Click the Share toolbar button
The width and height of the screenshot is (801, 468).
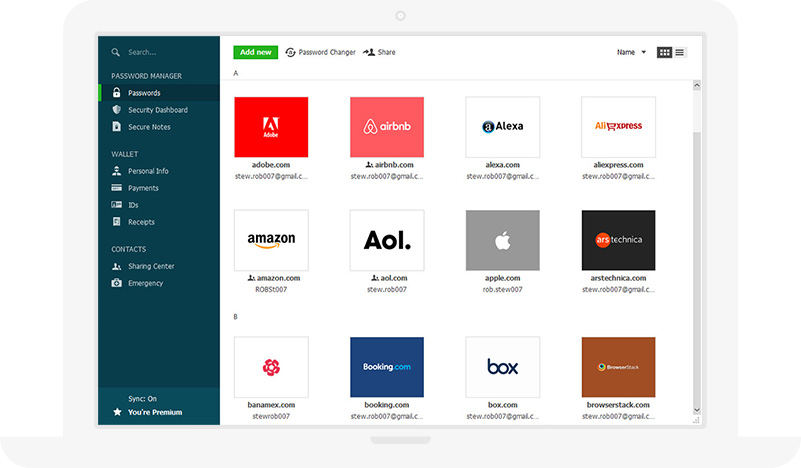click(380, 52)
